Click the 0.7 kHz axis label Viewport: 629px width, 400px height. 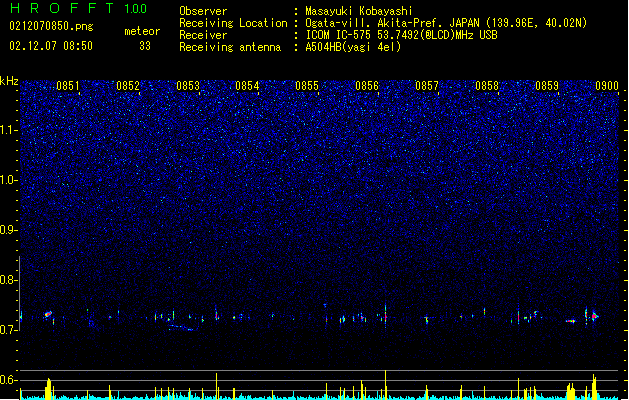pos(9,330)
